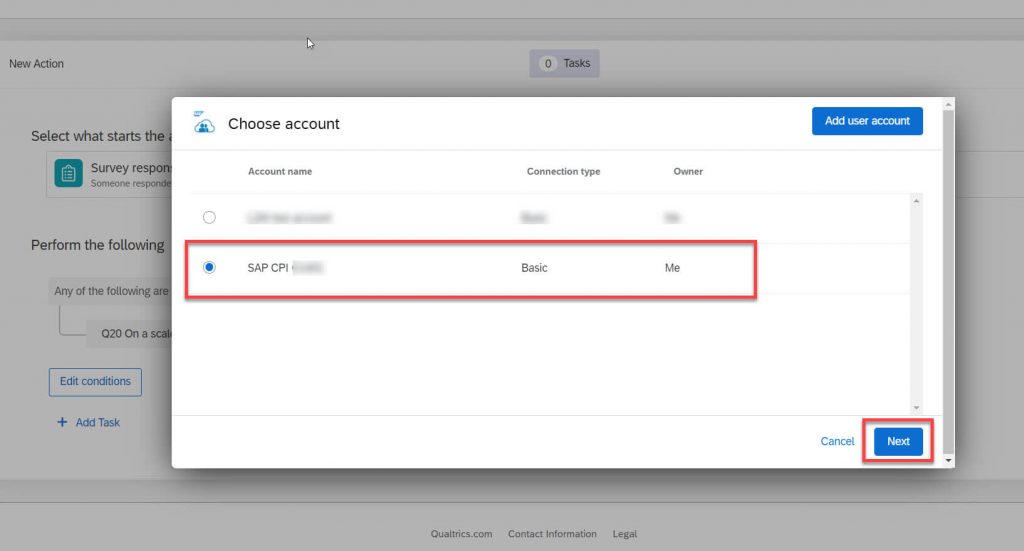Image resolution: width=1024 pixels, height=551 pixels.
Task: Select the SAP CPI account radio button
Action: pos(209,267)
